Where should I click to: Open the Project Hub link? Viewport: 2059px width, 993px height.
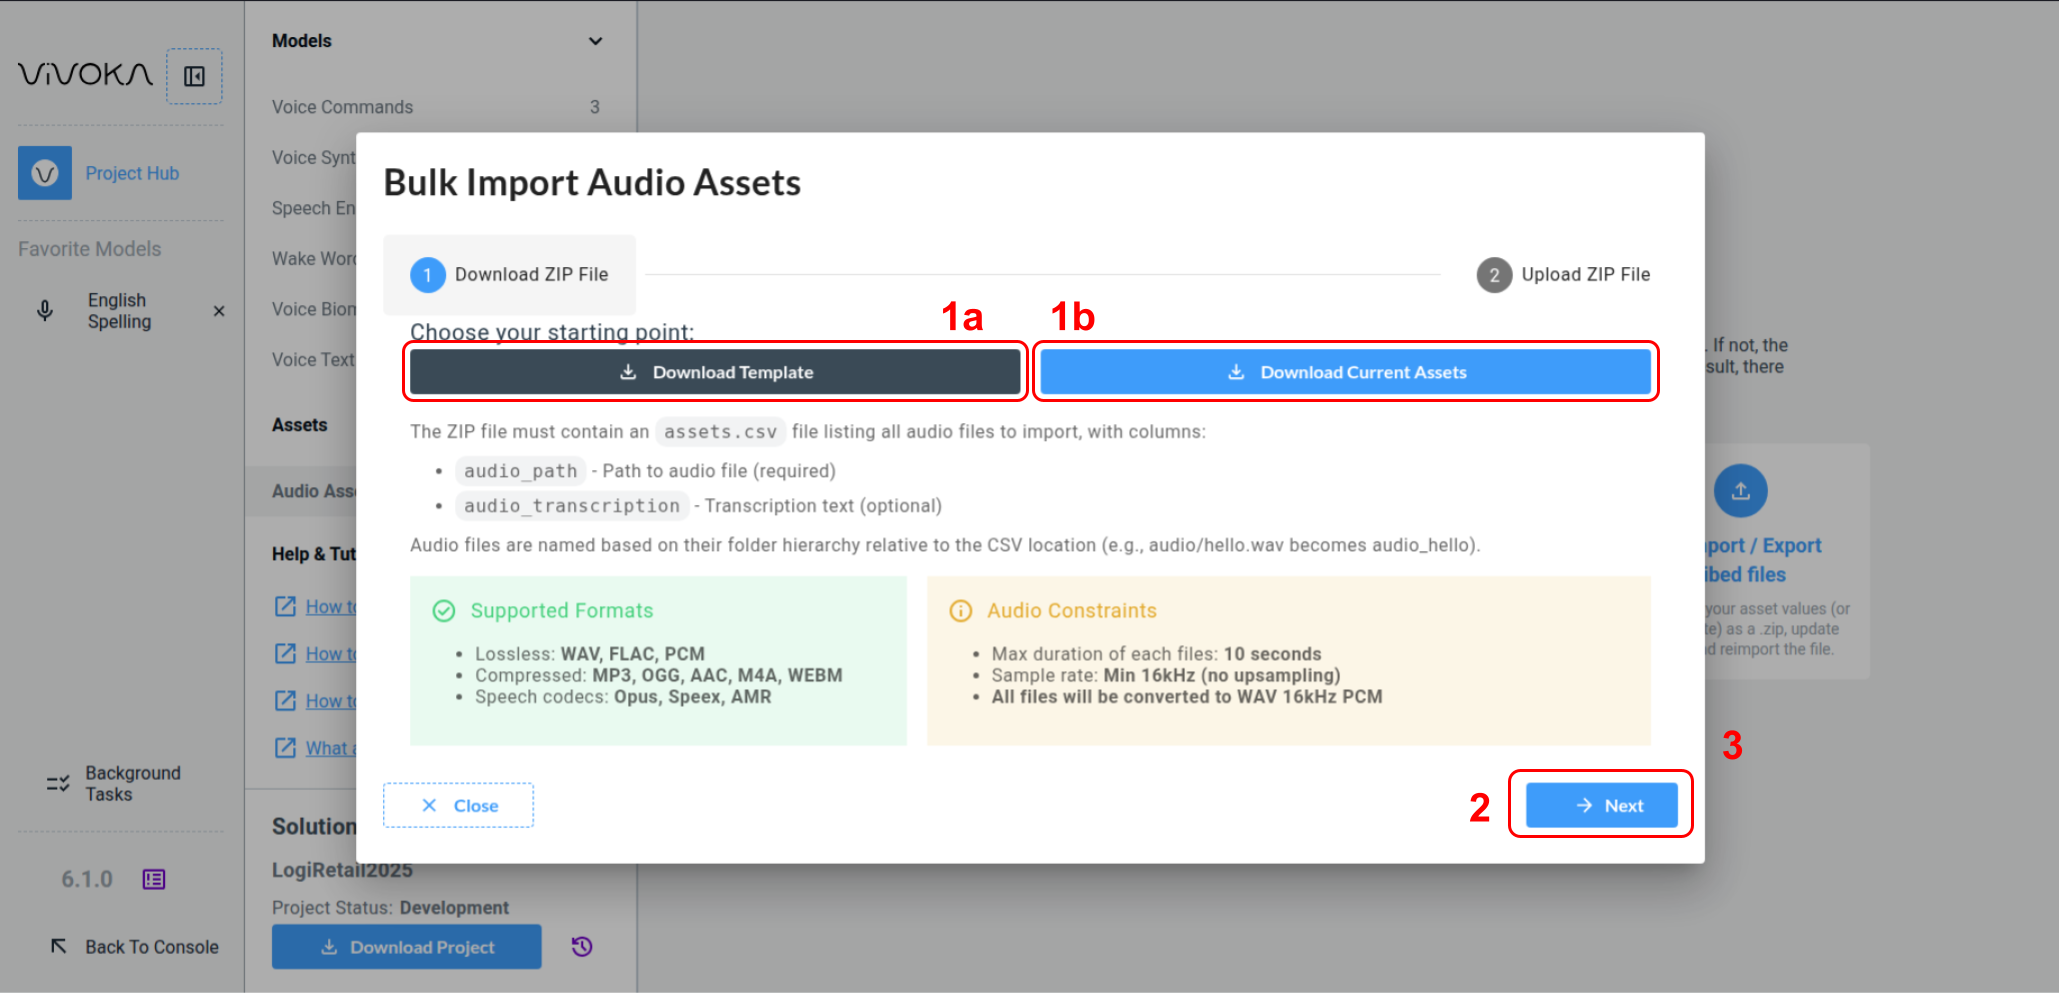(x=132, y=173)
